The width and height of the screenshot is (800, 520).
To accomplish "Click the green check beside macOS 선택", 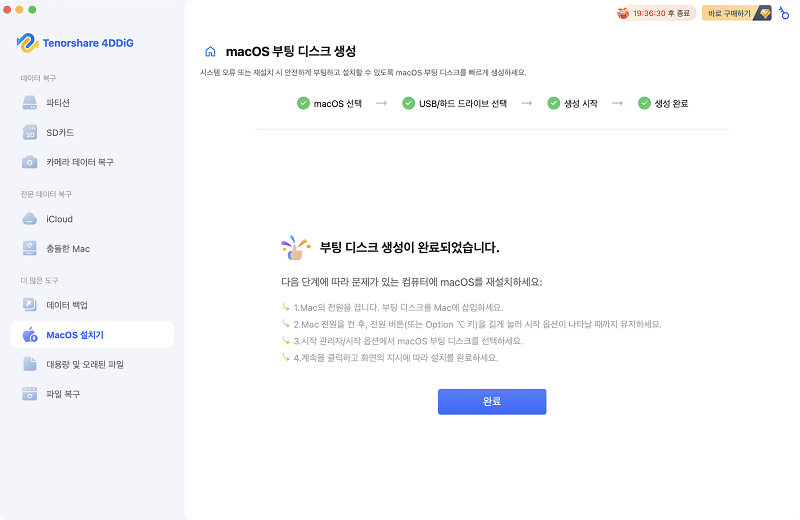I will [x=304, y=103].
